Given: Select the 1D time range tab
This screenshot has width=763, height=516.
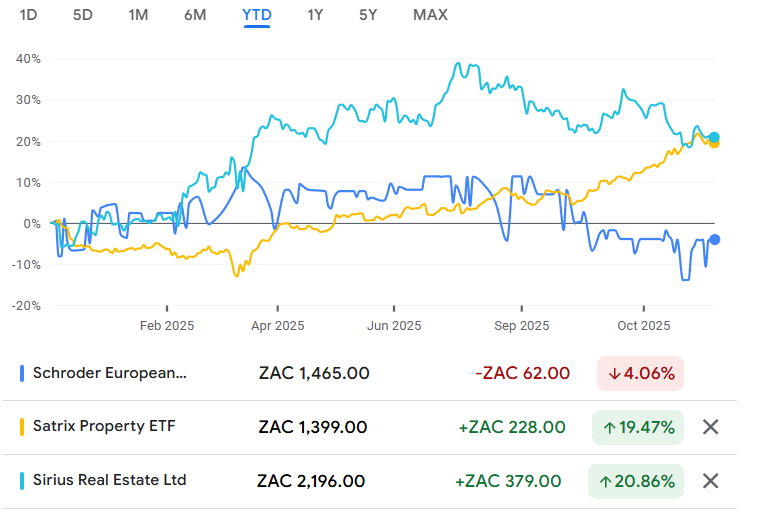Looking at the screenshot, I should (x=29, y=15).
